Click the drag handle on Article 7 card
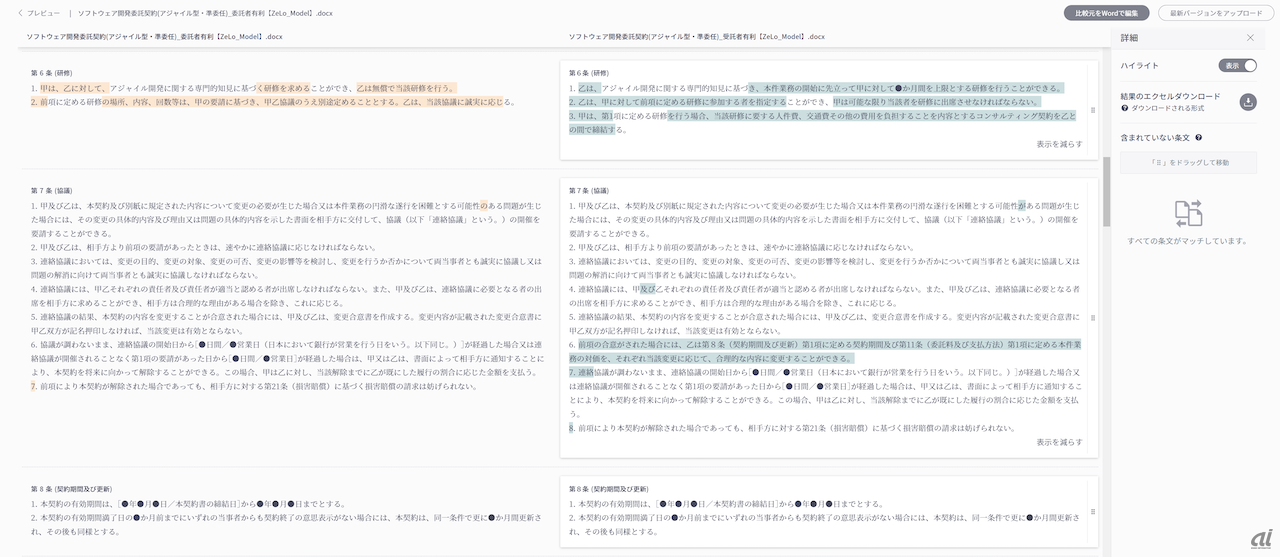 point(1092,318)
